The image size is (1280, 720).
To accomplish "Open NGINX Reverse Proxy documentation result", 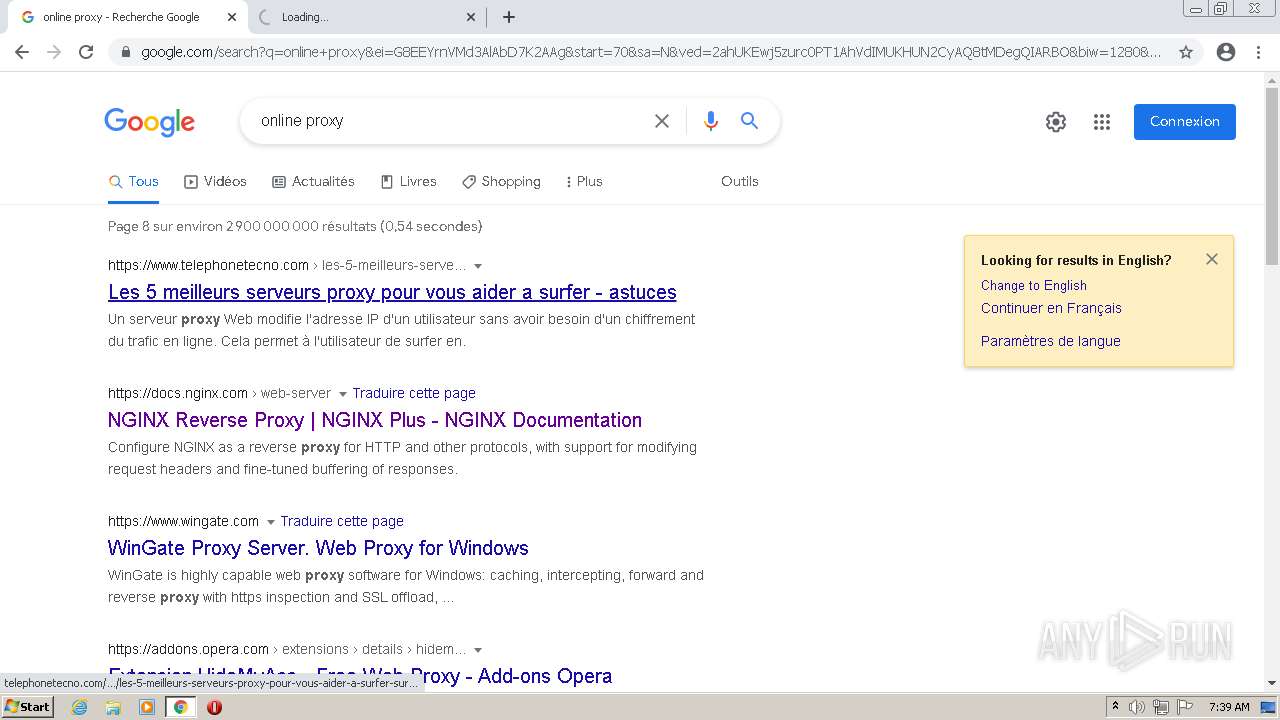I will [x=375, y=420].
